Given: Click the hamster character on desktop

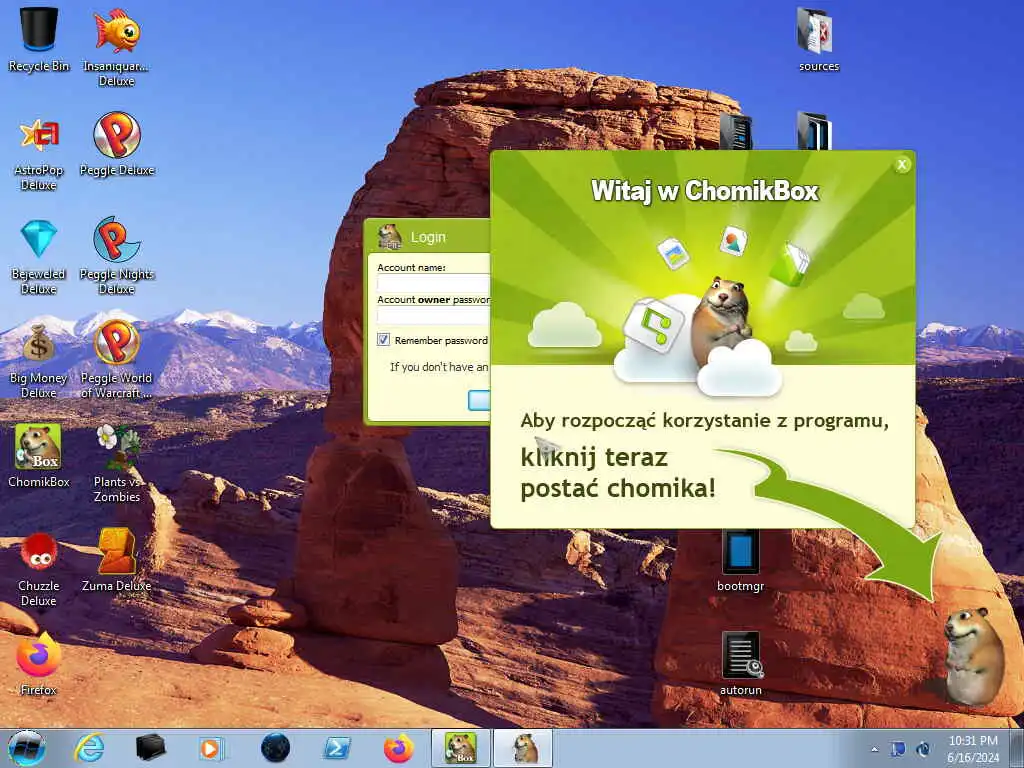Looking at the screenshot, I should coord(973,656).
